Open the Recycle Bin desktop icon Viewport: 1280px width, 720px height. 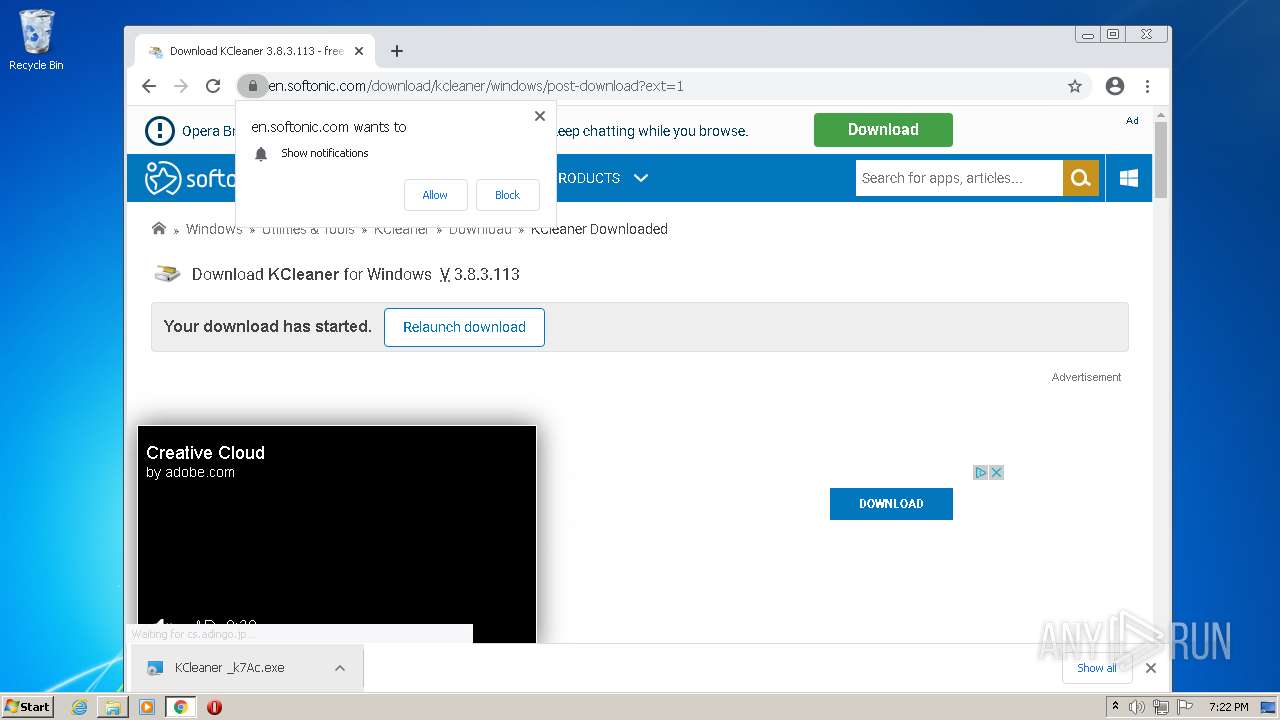click(x=36, y=40)
